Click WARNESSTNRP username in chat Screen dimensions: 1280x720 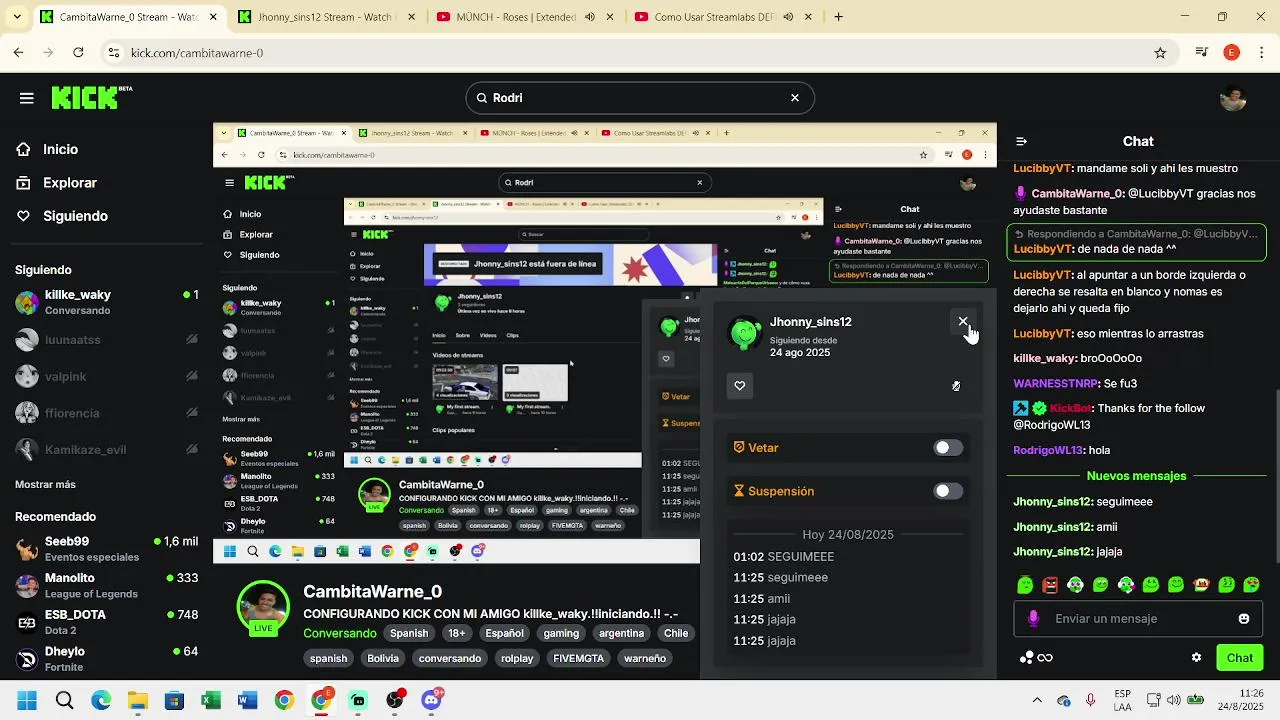coord(1055,383)
